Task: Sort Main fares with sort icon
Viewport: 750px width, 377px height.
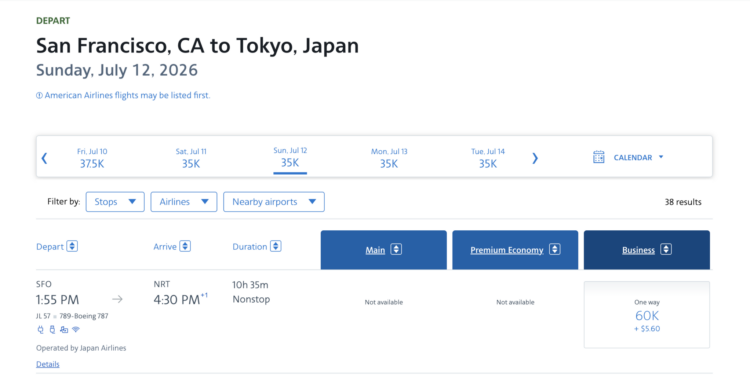Action: (396, 249)
